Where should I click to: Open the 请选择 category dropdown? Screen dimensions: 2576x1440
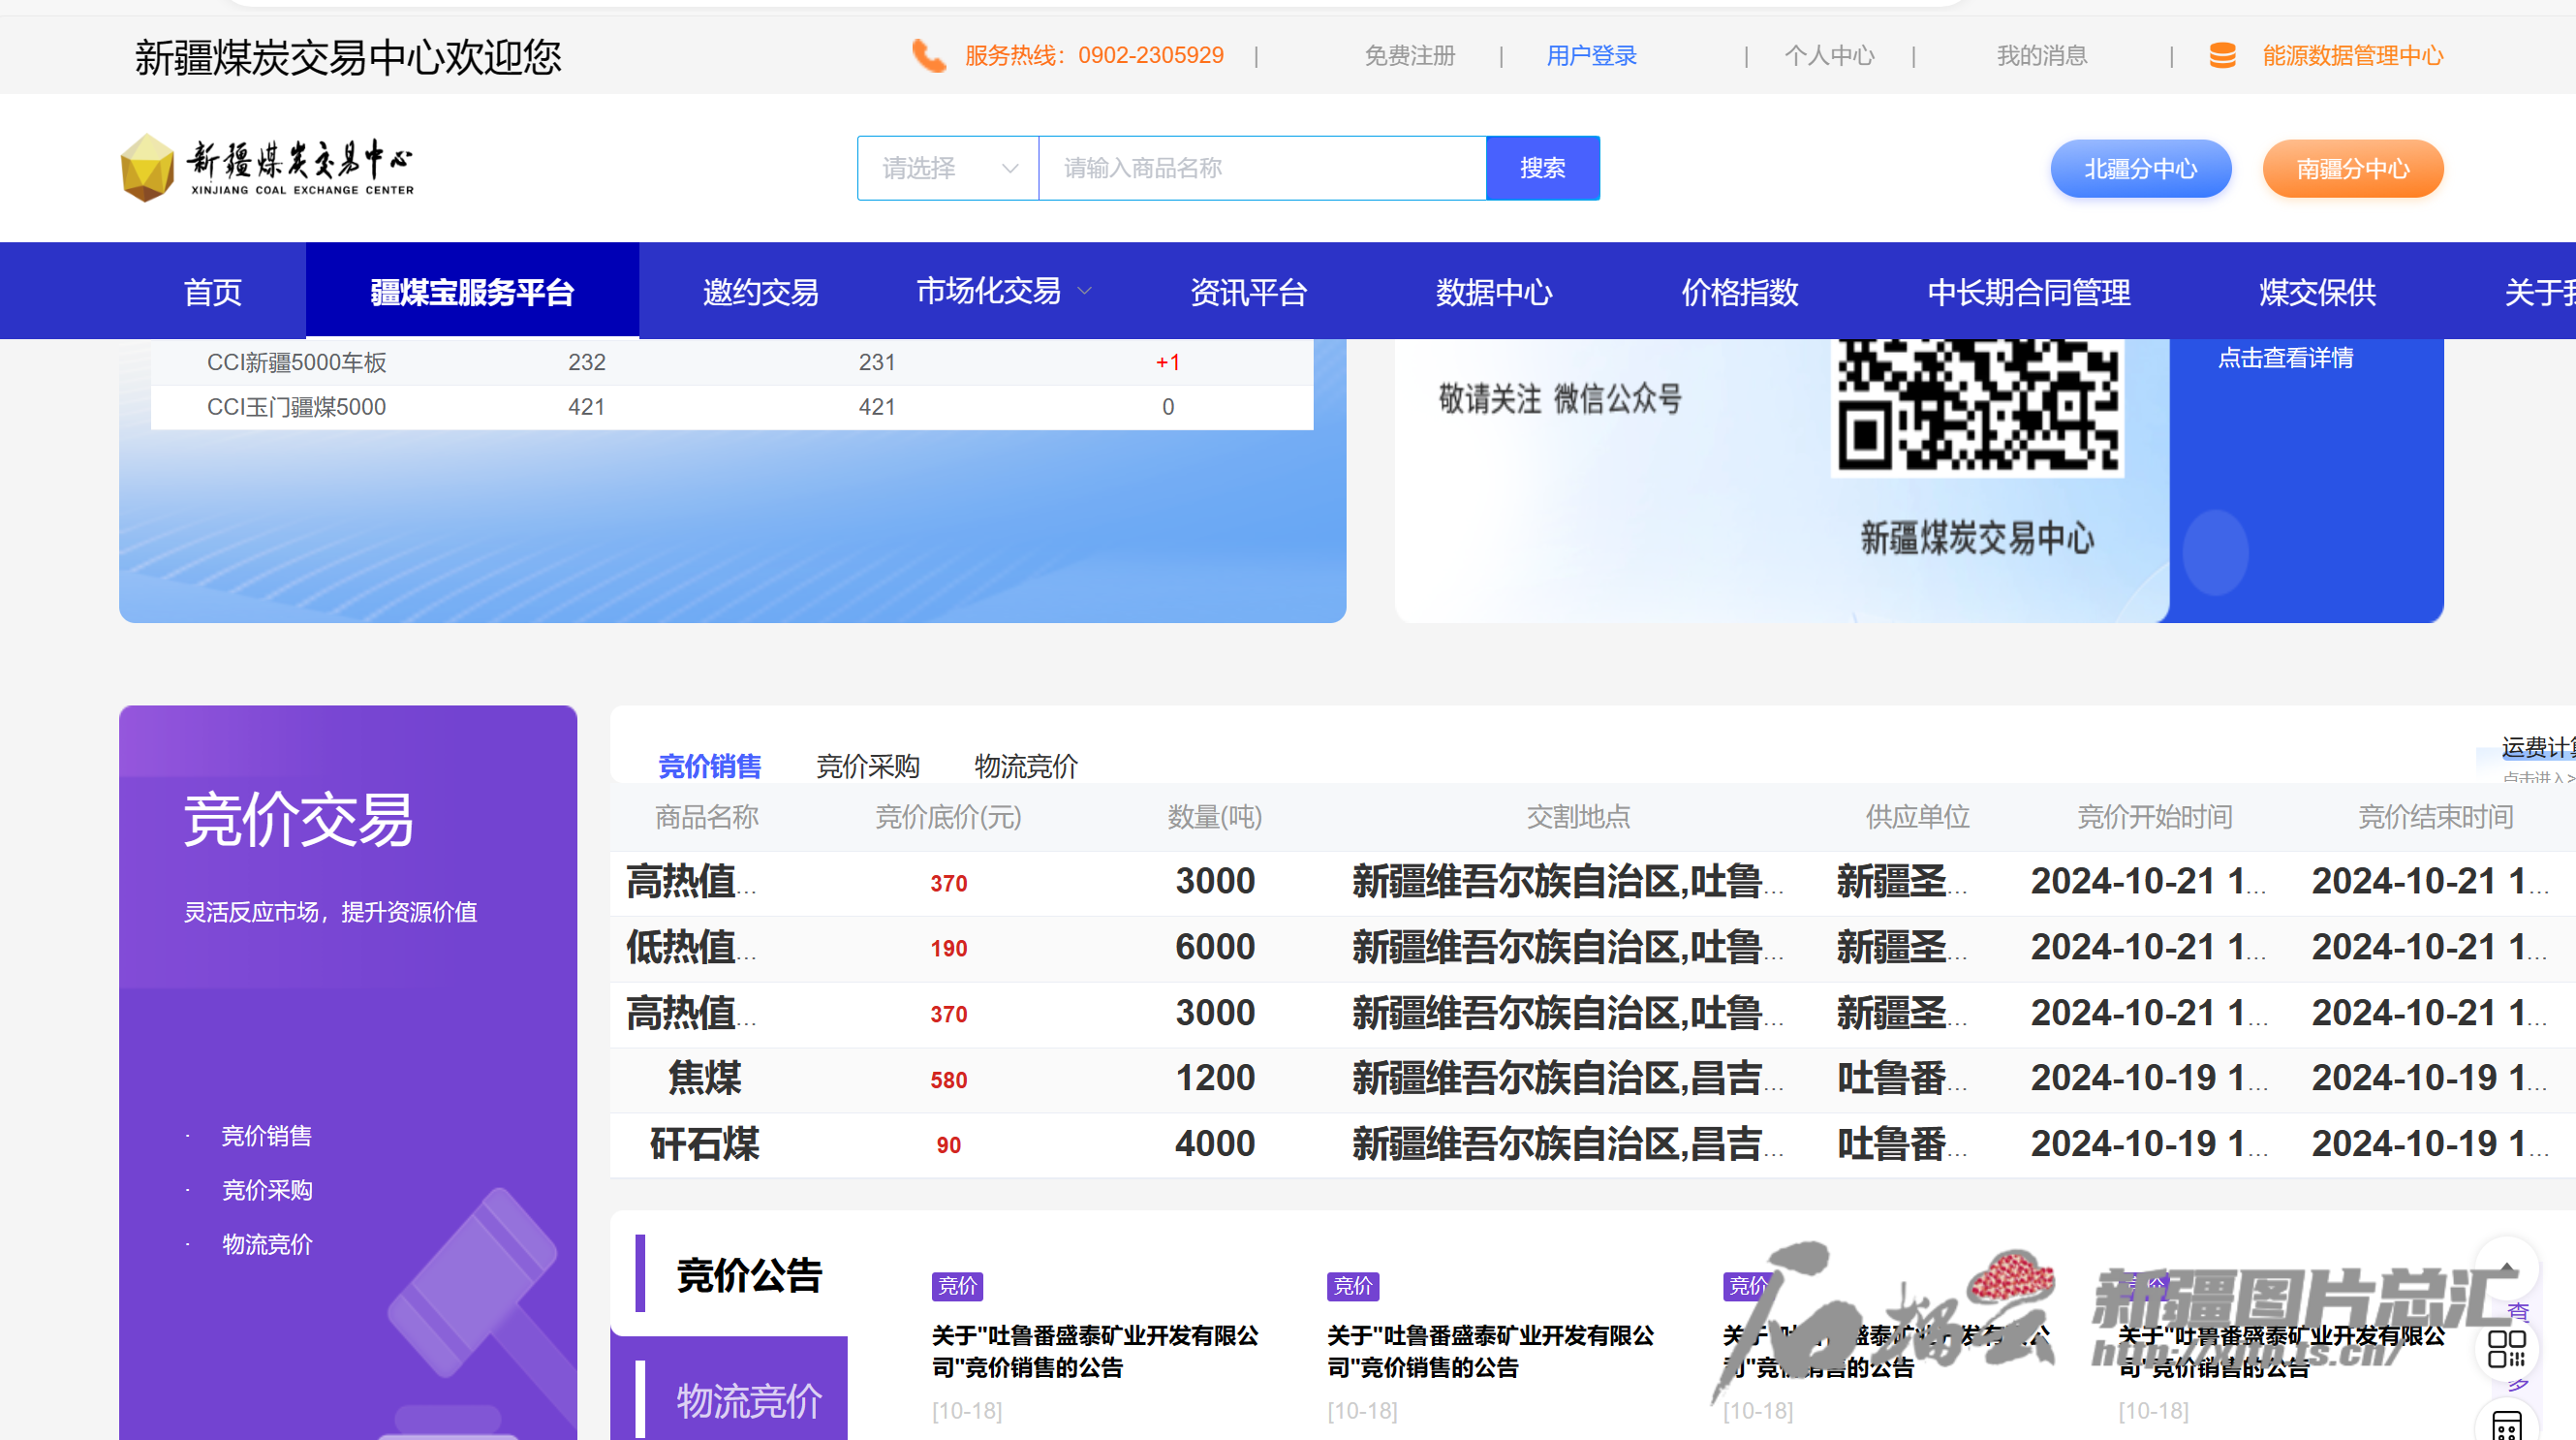click(x=948, y=168)
